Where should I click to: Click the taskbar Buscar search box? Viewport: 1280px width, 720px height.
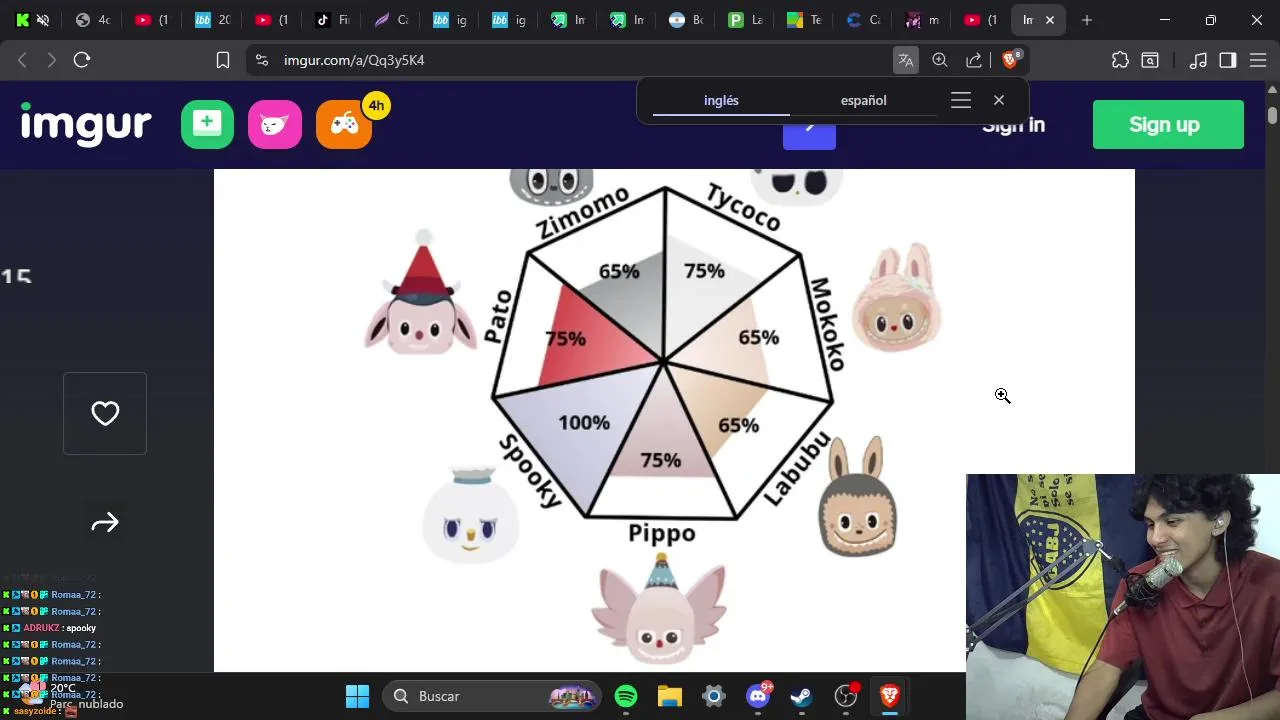click(492, 696)
